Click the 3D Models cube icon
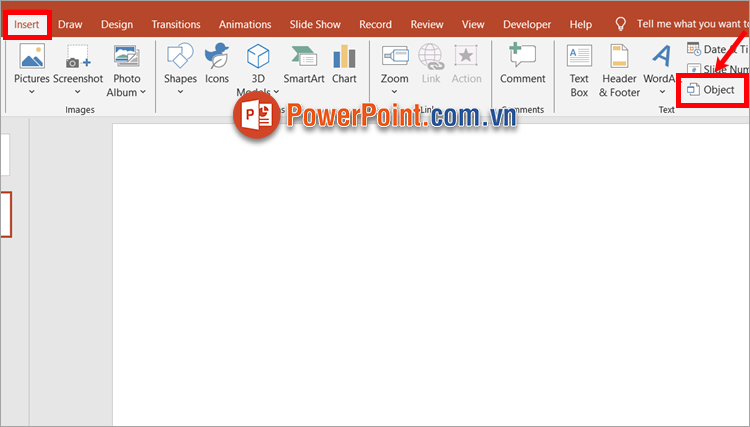The height and width of the screenshot is (427, 750). point(258,56)
